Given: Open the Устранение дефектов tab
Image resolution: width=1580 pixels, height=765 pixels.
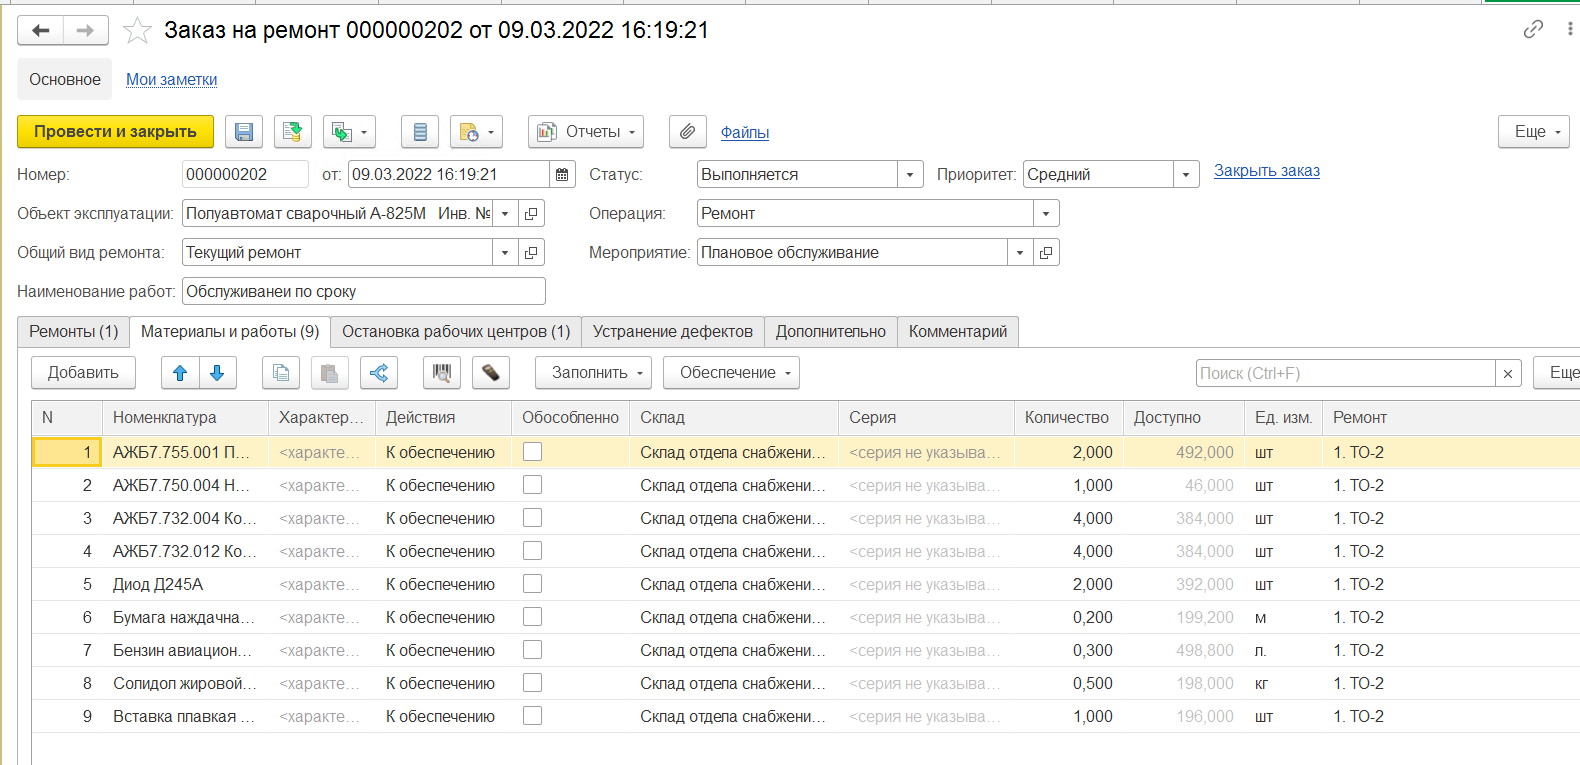Looking at the screenshot, I should 672,332.
